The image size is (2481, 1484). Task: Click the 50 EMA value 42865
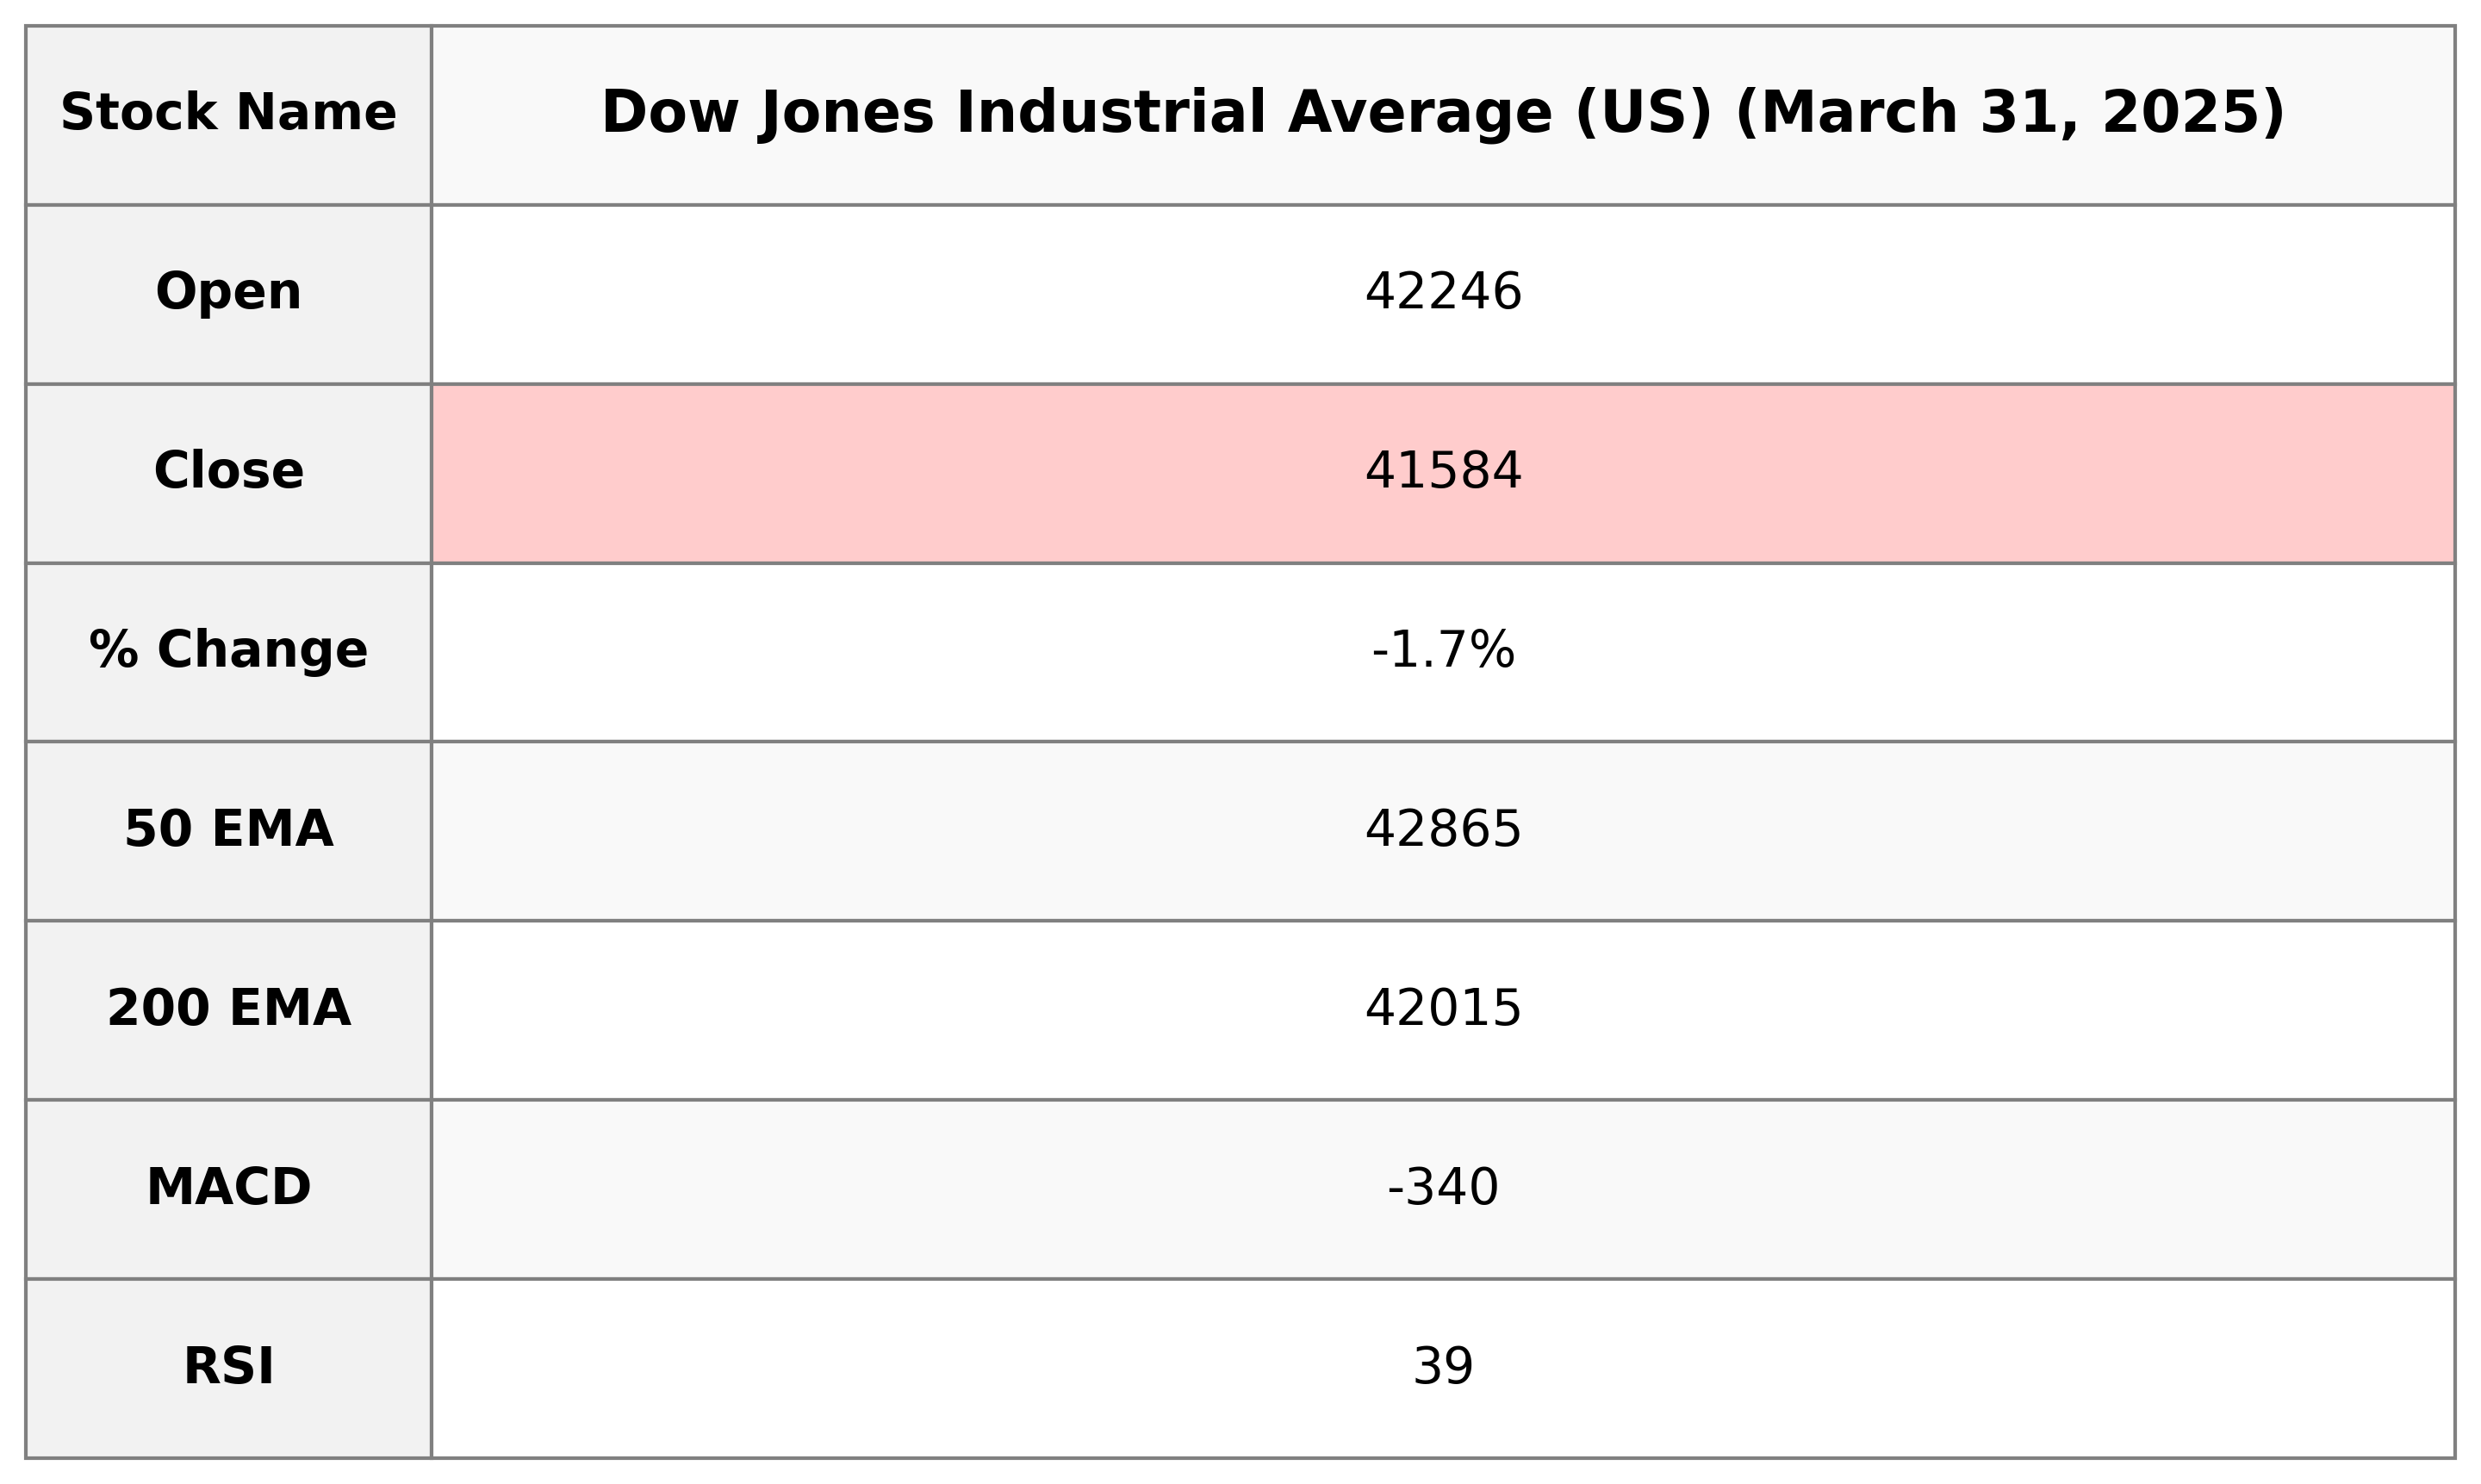tap(1442, 830)
